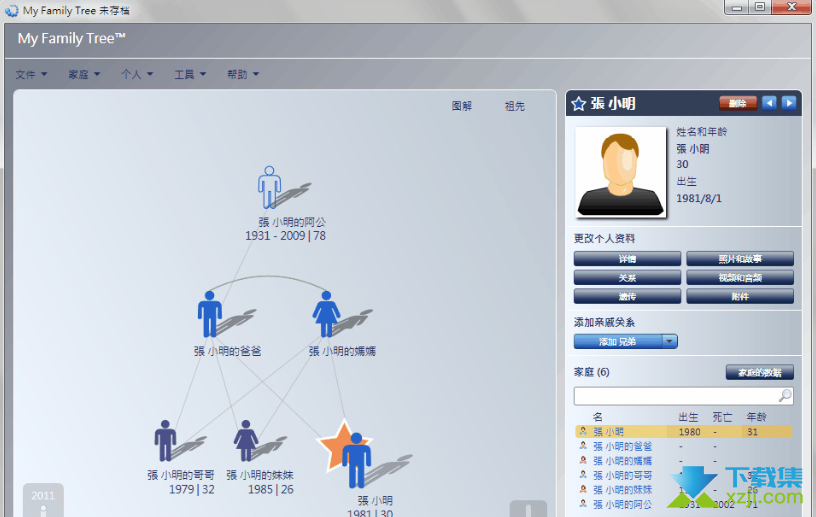
Task: Open the 工具 menu
Action: [x=190, y=74]
